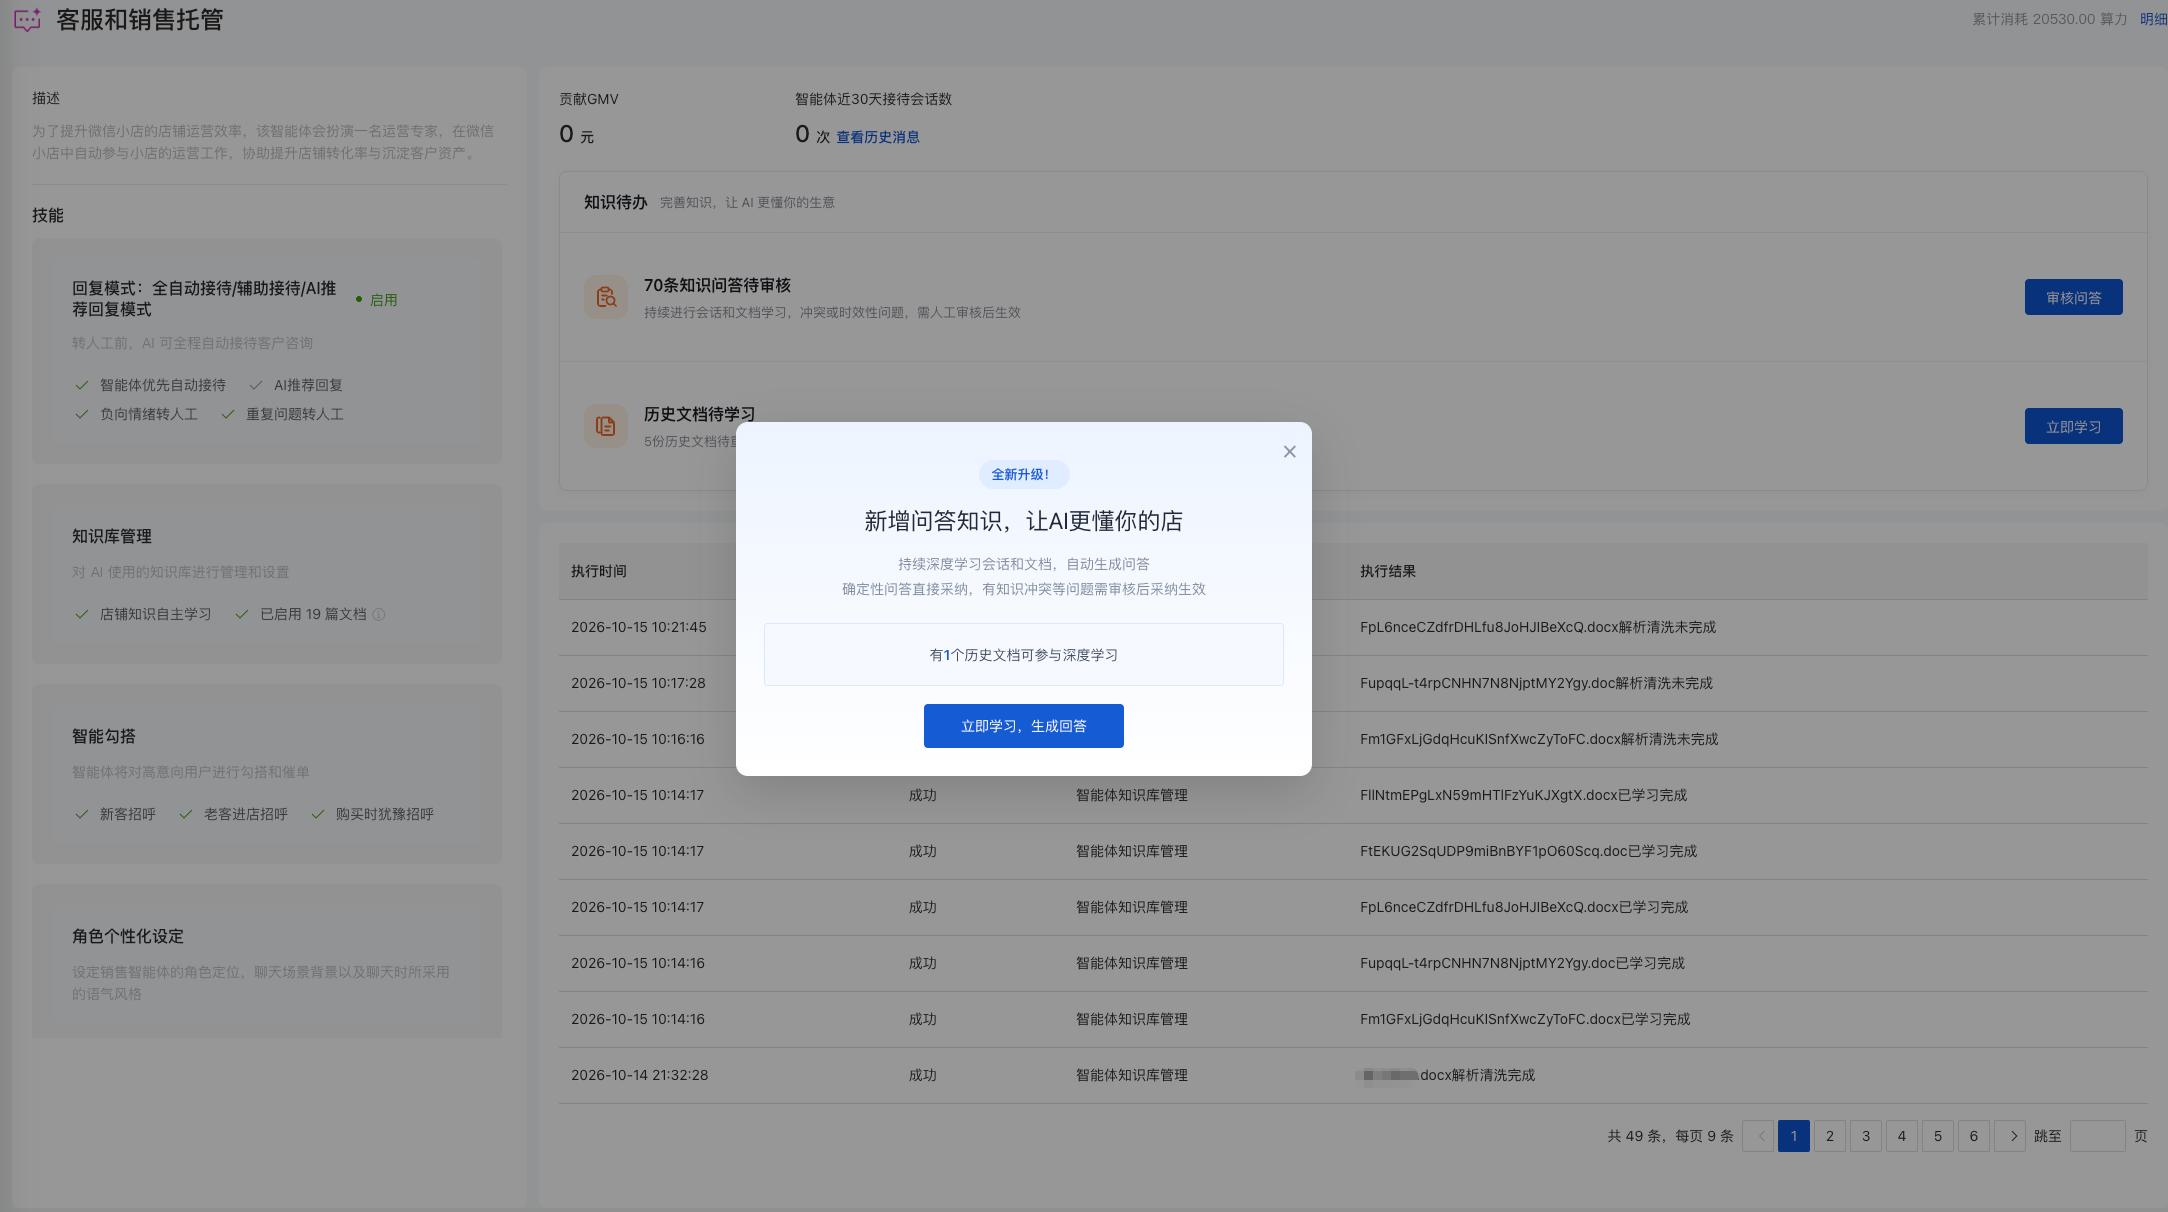Click FupqqL docx 已学习完成 result text
This screenshot has width=2168, height=1212.
click(1522, 963)
